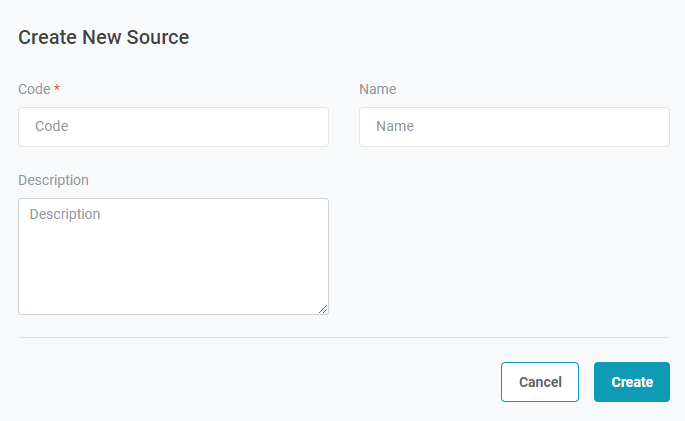The height and width of the screenshot is (421, 685).
Task: Click the red required asterisk beside Code
Action: [x=57, y=89]
